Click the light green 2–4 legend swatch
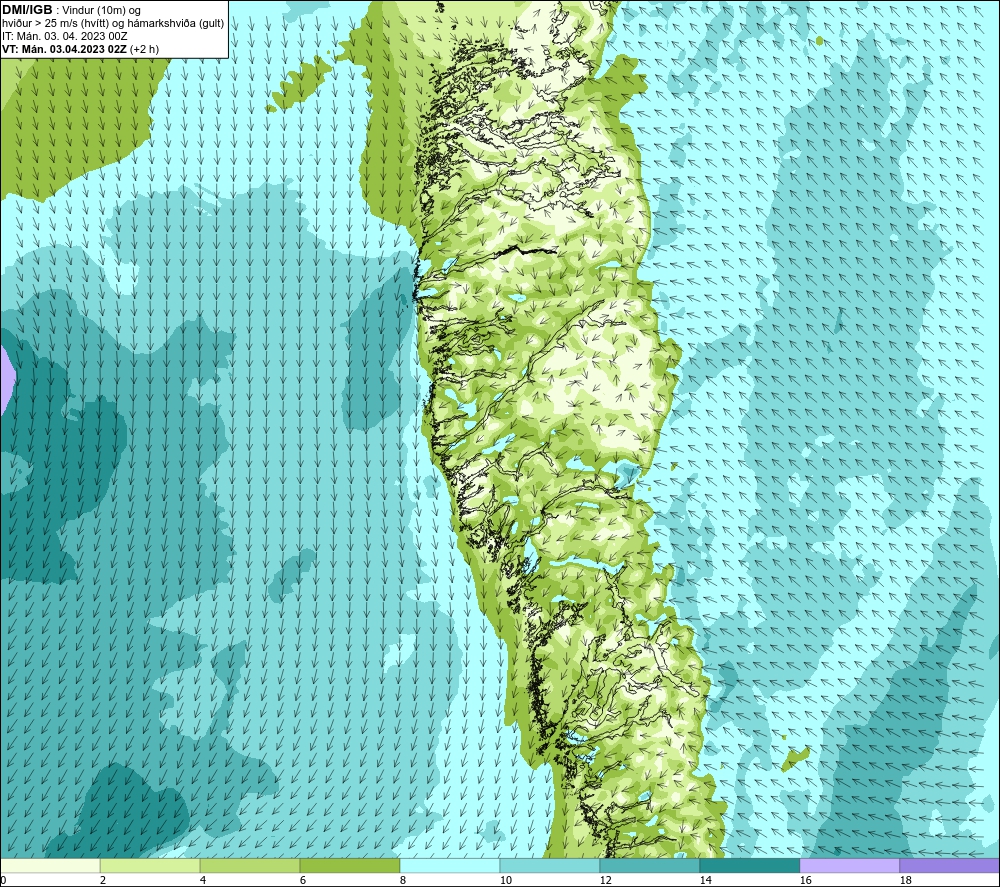The height and width of the screenshot is (887, 1000). [x=150, y=865]
